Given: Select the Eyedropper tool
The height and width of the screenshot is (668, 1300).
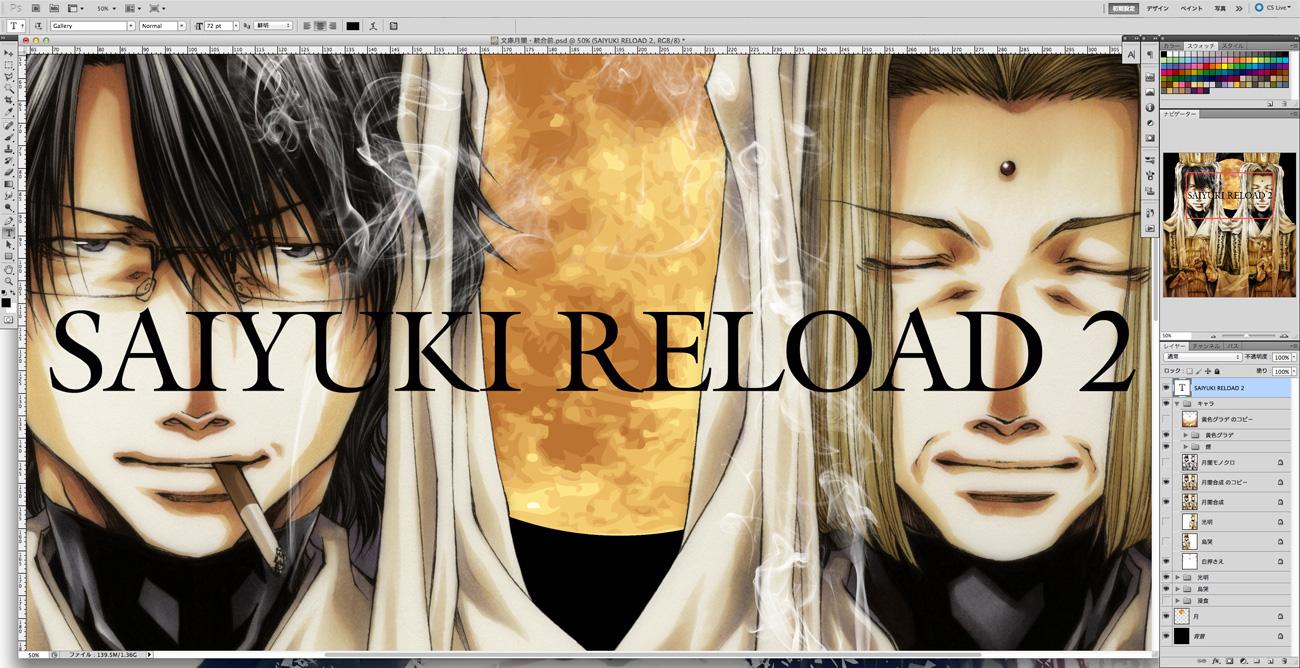Looking at the screenshot, I should point(8,112).
